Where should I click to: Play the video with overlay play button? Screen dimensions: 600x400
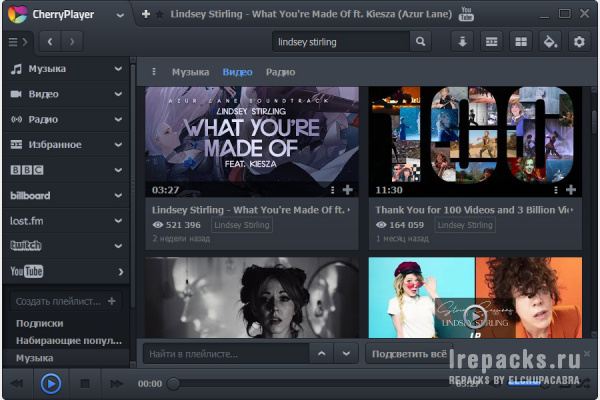(x=475, y=316)
